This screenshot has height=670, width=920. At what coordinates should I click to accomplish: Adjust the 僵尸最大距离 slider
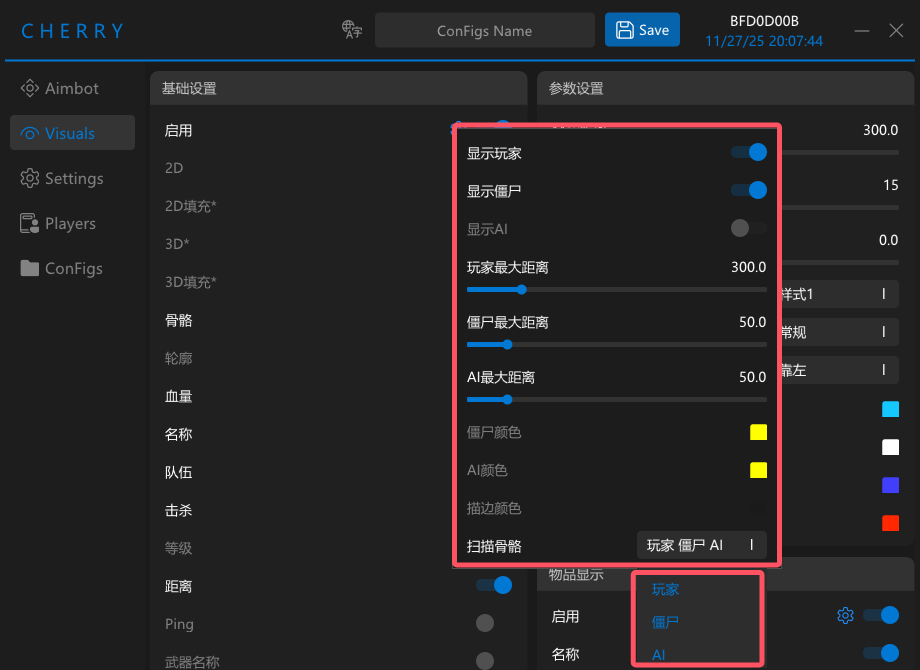(617, 344)
